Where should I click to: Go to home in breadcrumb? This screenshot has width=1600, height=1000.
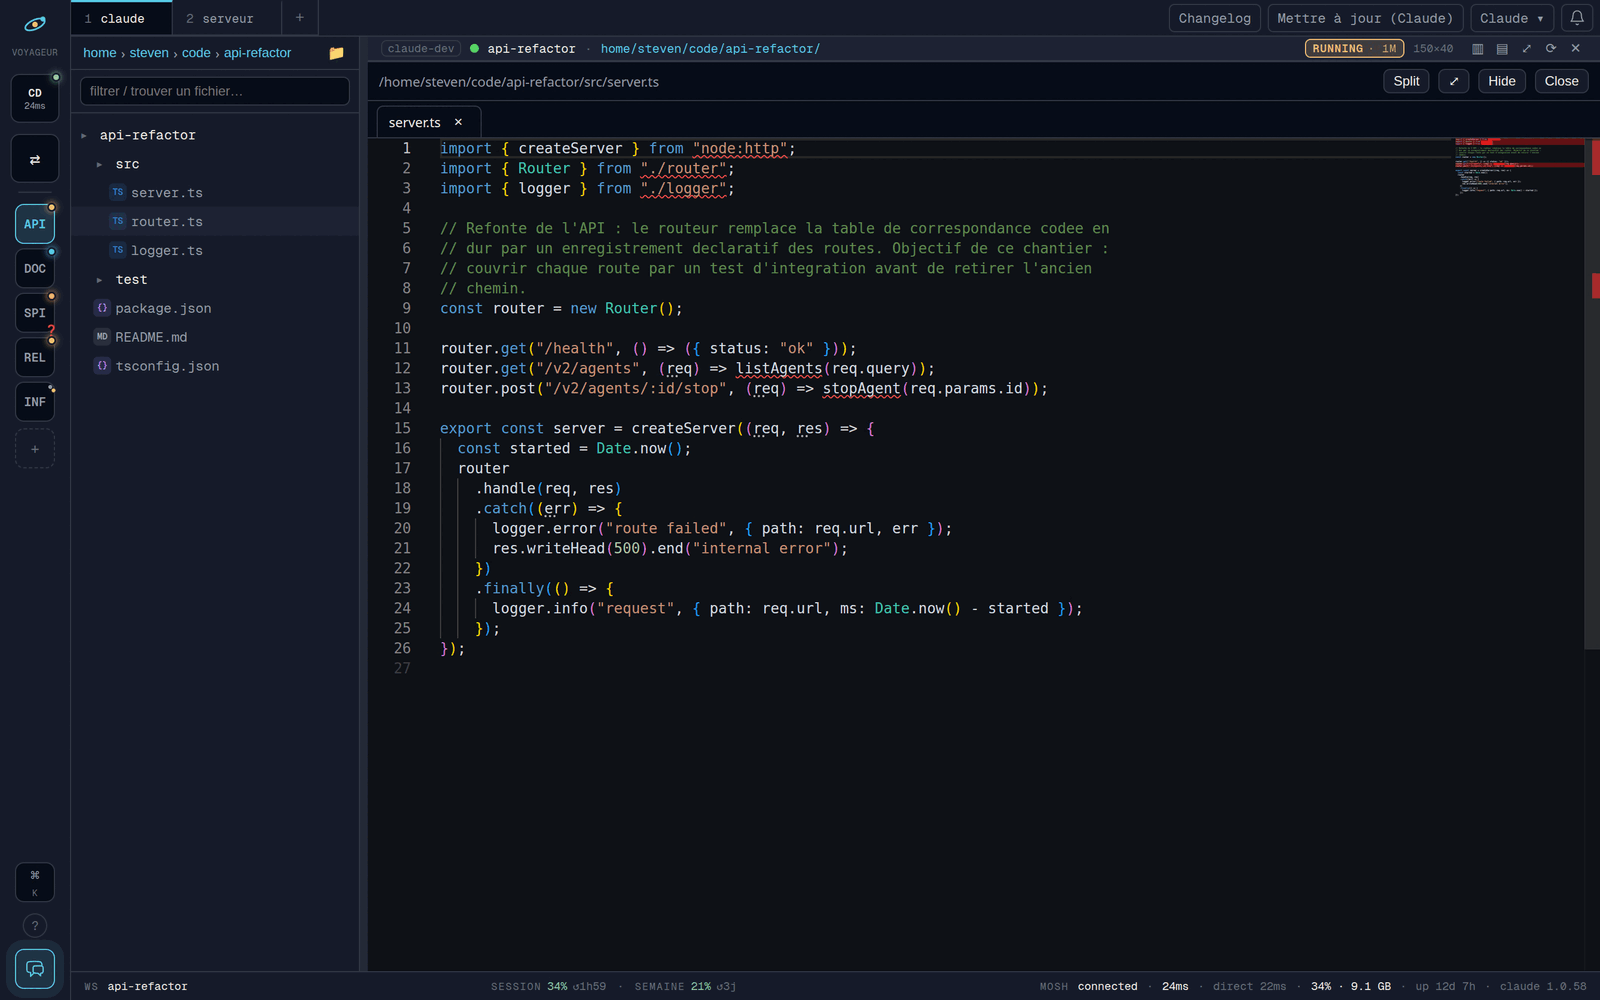pos(100,53)
